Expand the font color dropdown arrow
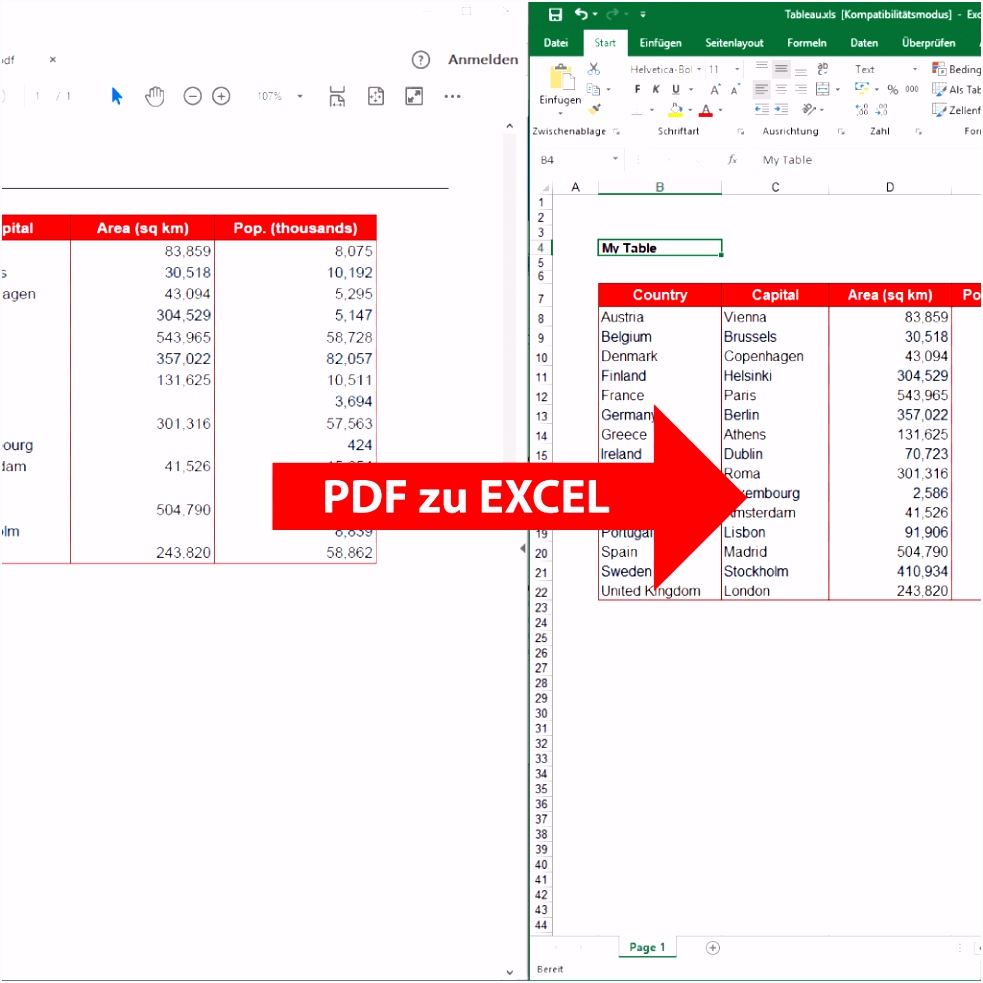Screen dimensions: 983x983 (x=720, y=110)
